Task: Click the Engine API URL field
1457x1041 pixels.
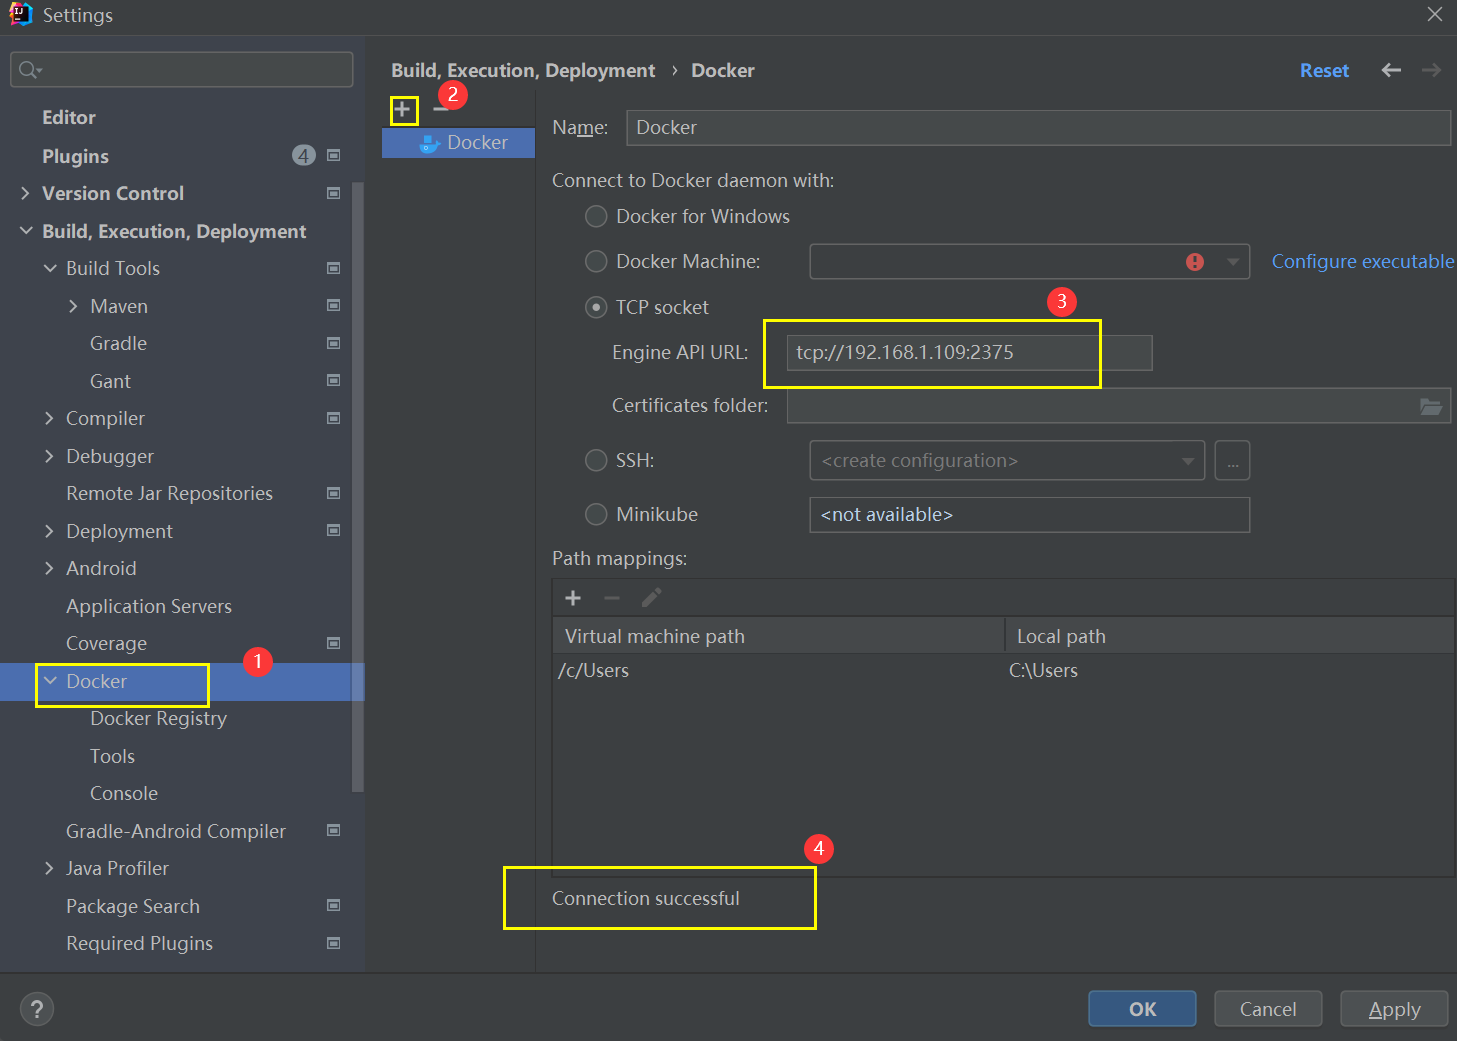Action: pyautogui.click(x=969, y=353)
